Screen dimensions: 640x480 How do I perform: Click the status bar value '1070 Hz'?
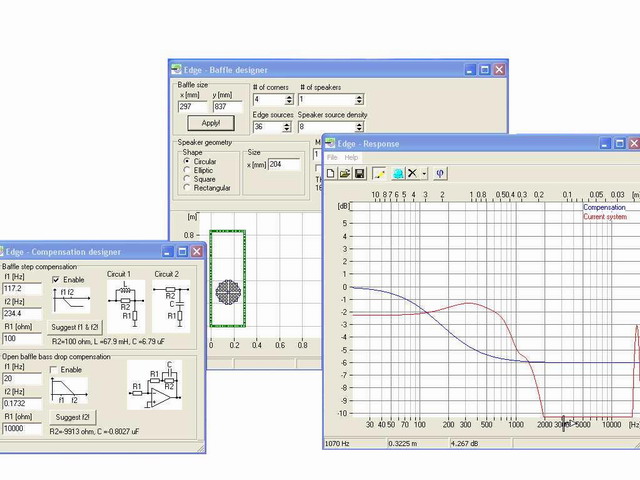pos(337,443)
